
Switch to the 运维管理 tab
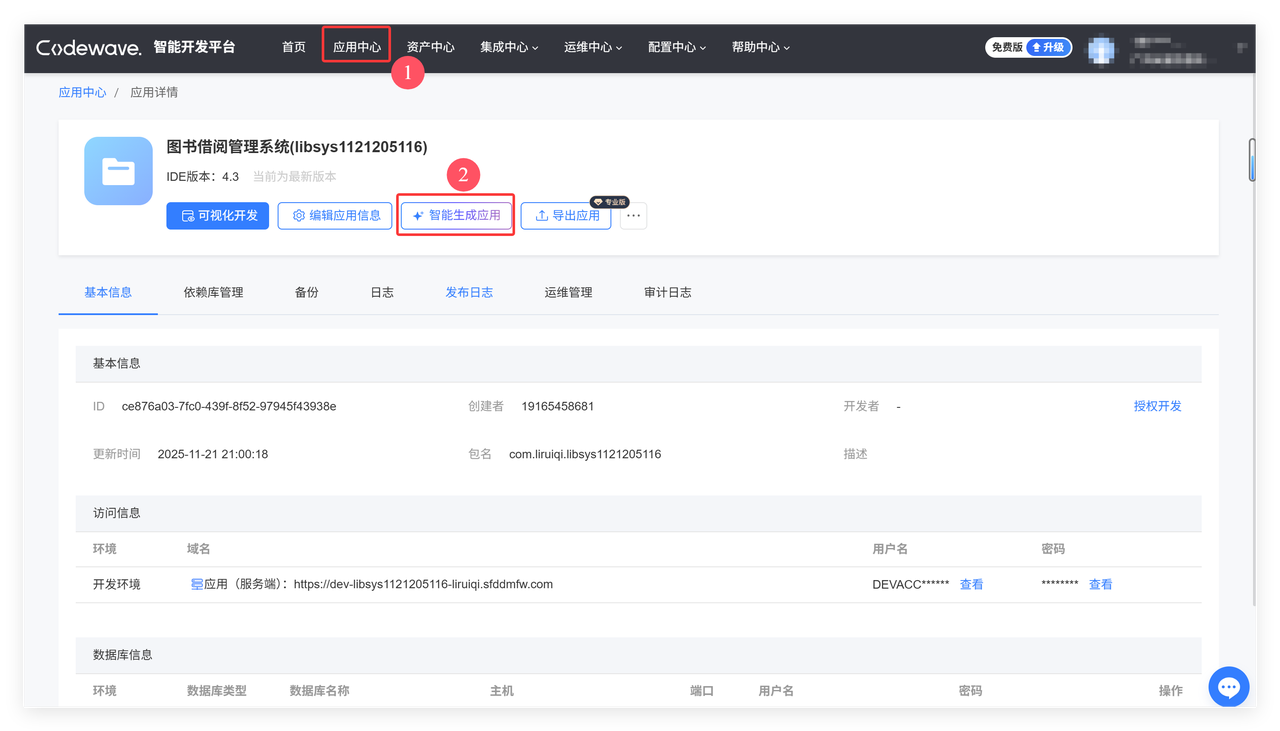(x=568, y=292)
